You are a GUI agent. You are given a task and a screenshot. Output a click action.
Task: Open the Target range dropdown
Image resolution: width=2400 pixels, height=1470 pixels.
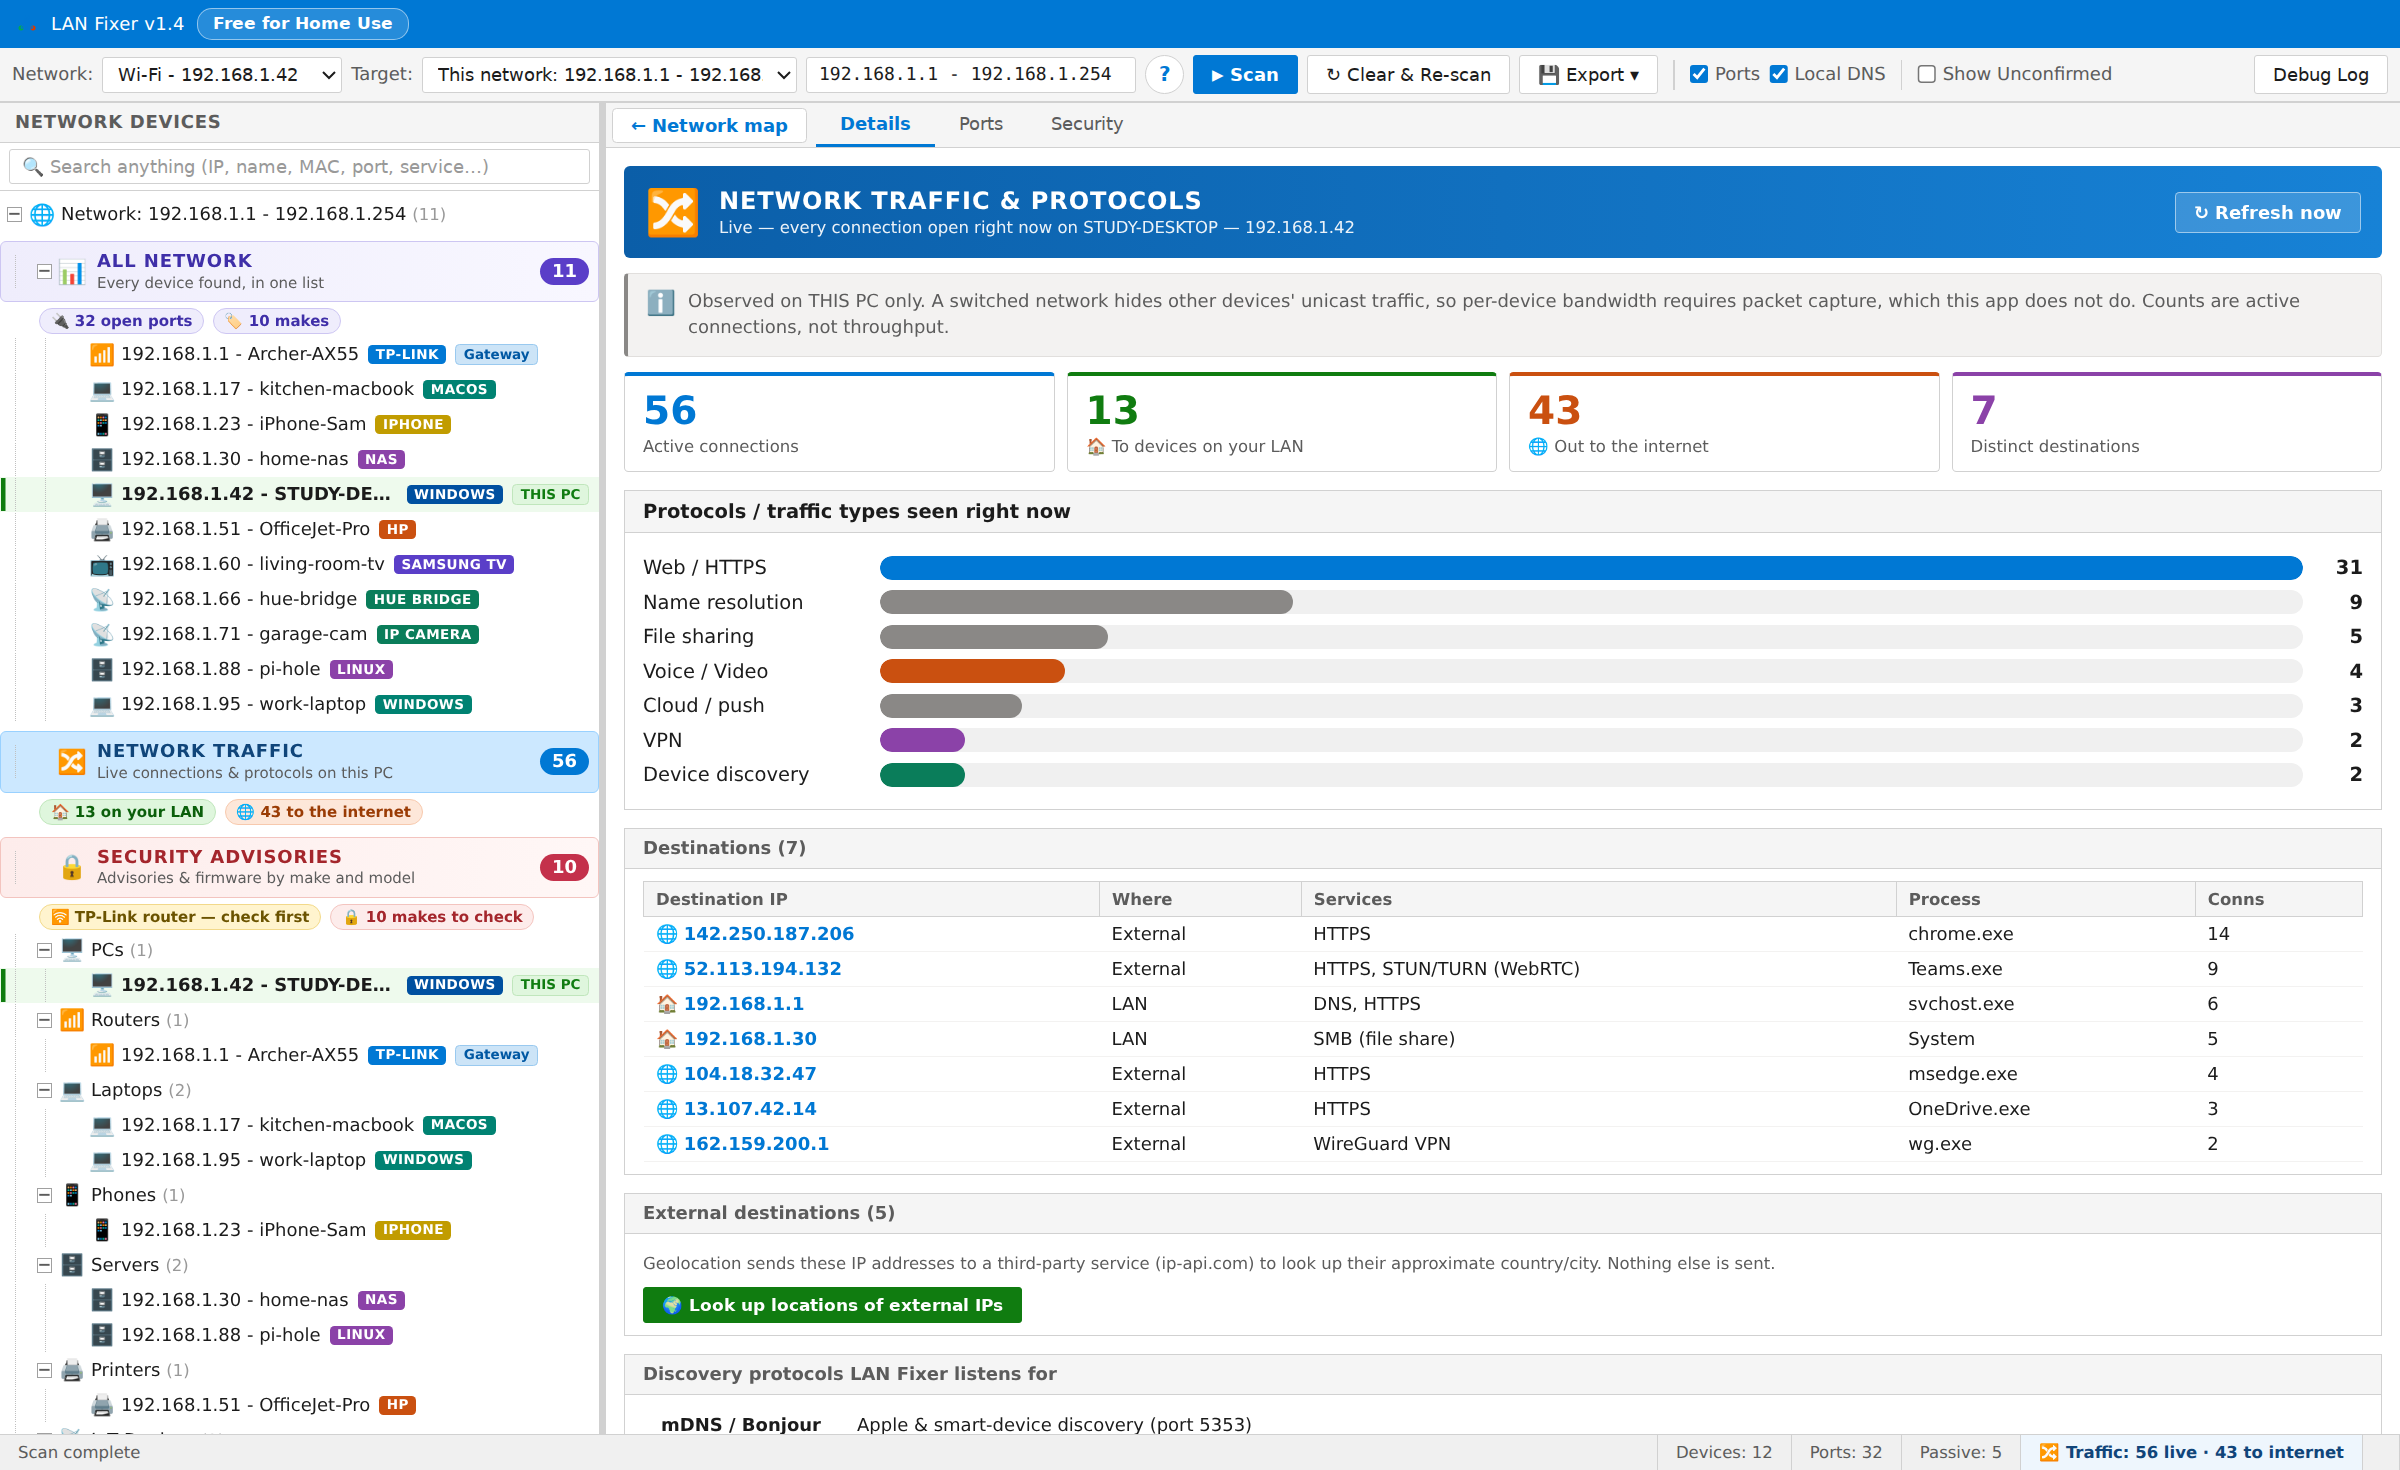pyautogui.click(x=610, y=75)
